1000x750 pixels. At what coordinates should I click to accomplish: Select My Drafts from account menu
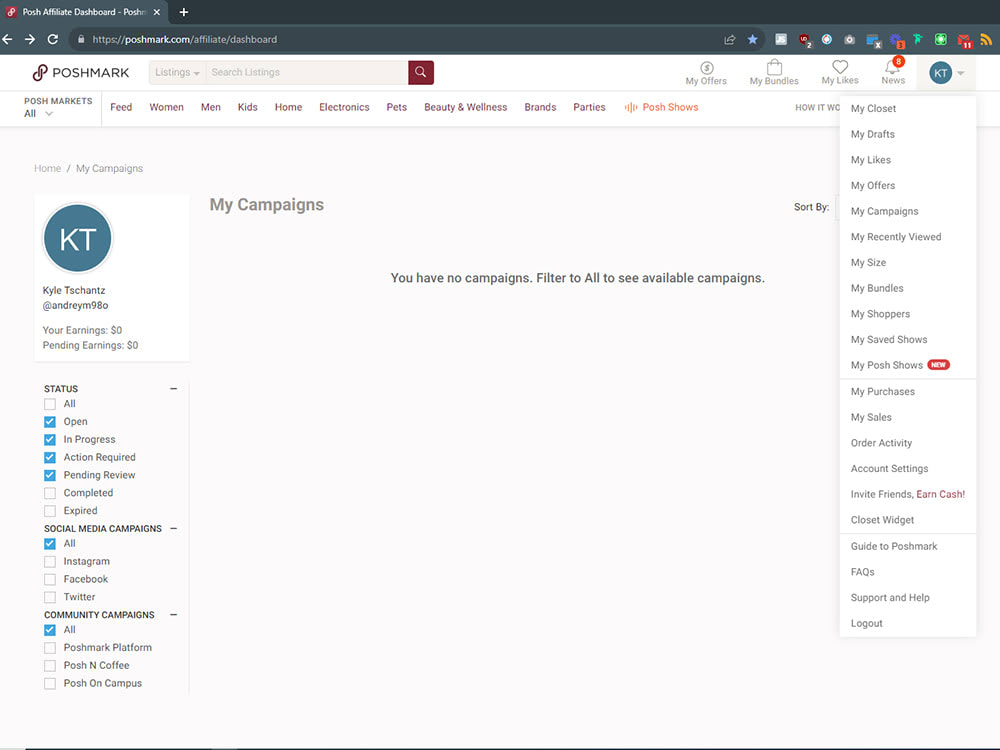[872, 134]
